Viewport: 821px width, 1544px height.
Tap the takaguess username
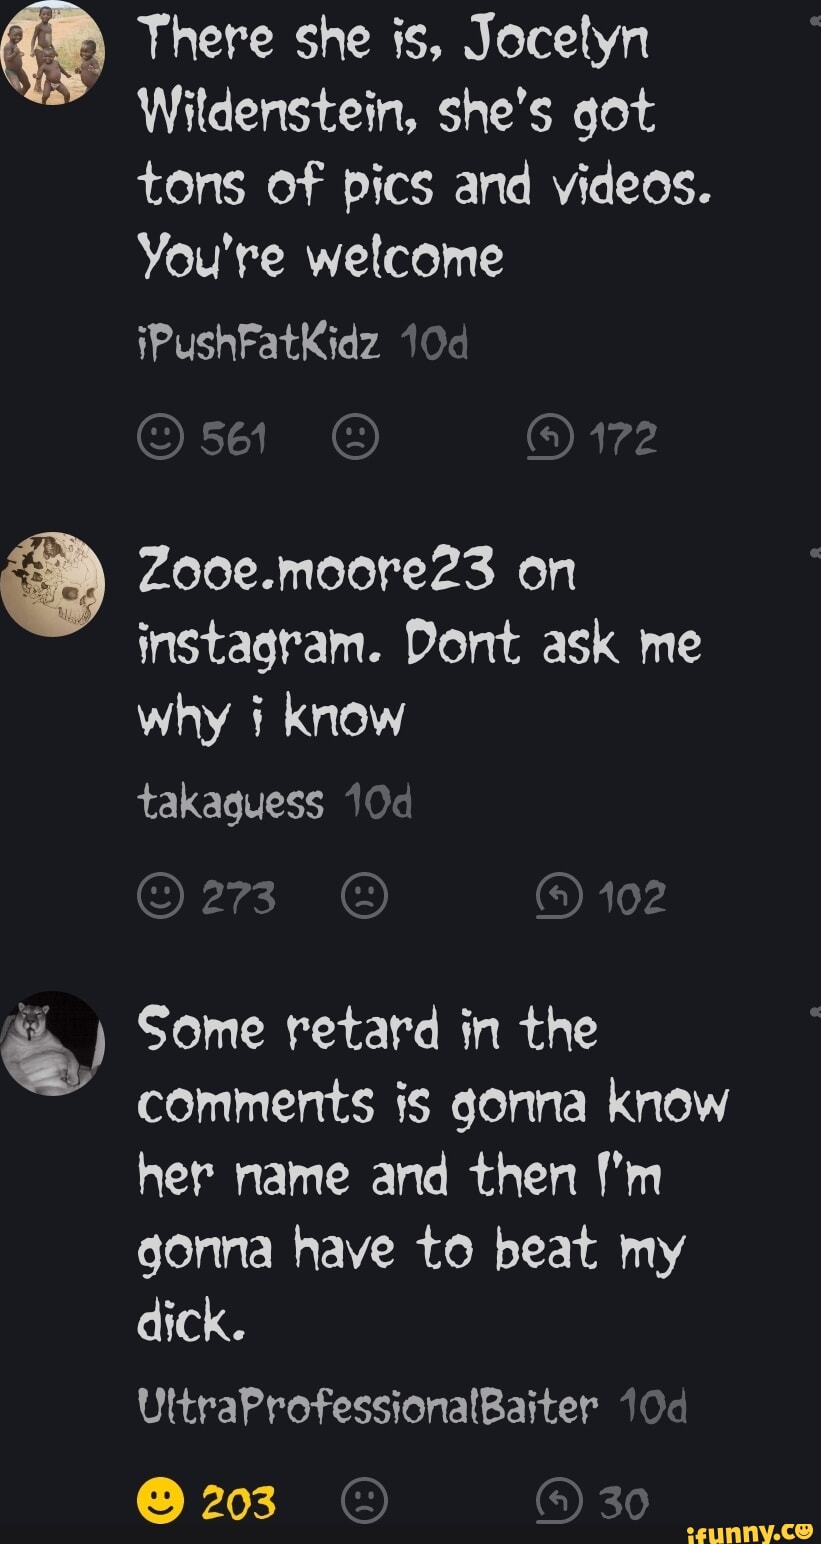click(x=230, y=802)
